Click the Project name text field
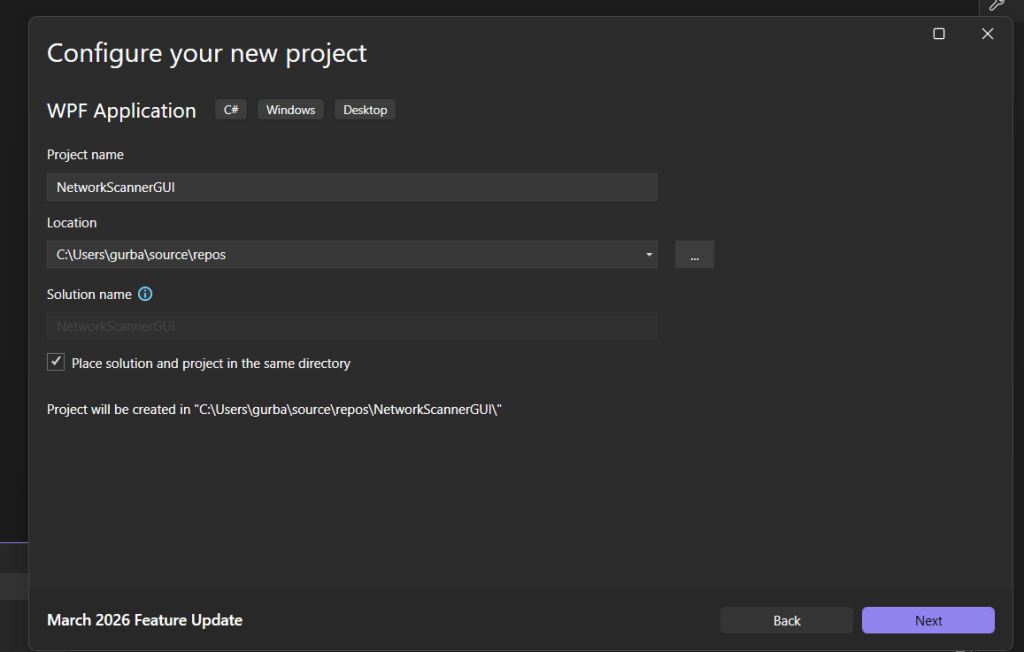 click(351, 187)
